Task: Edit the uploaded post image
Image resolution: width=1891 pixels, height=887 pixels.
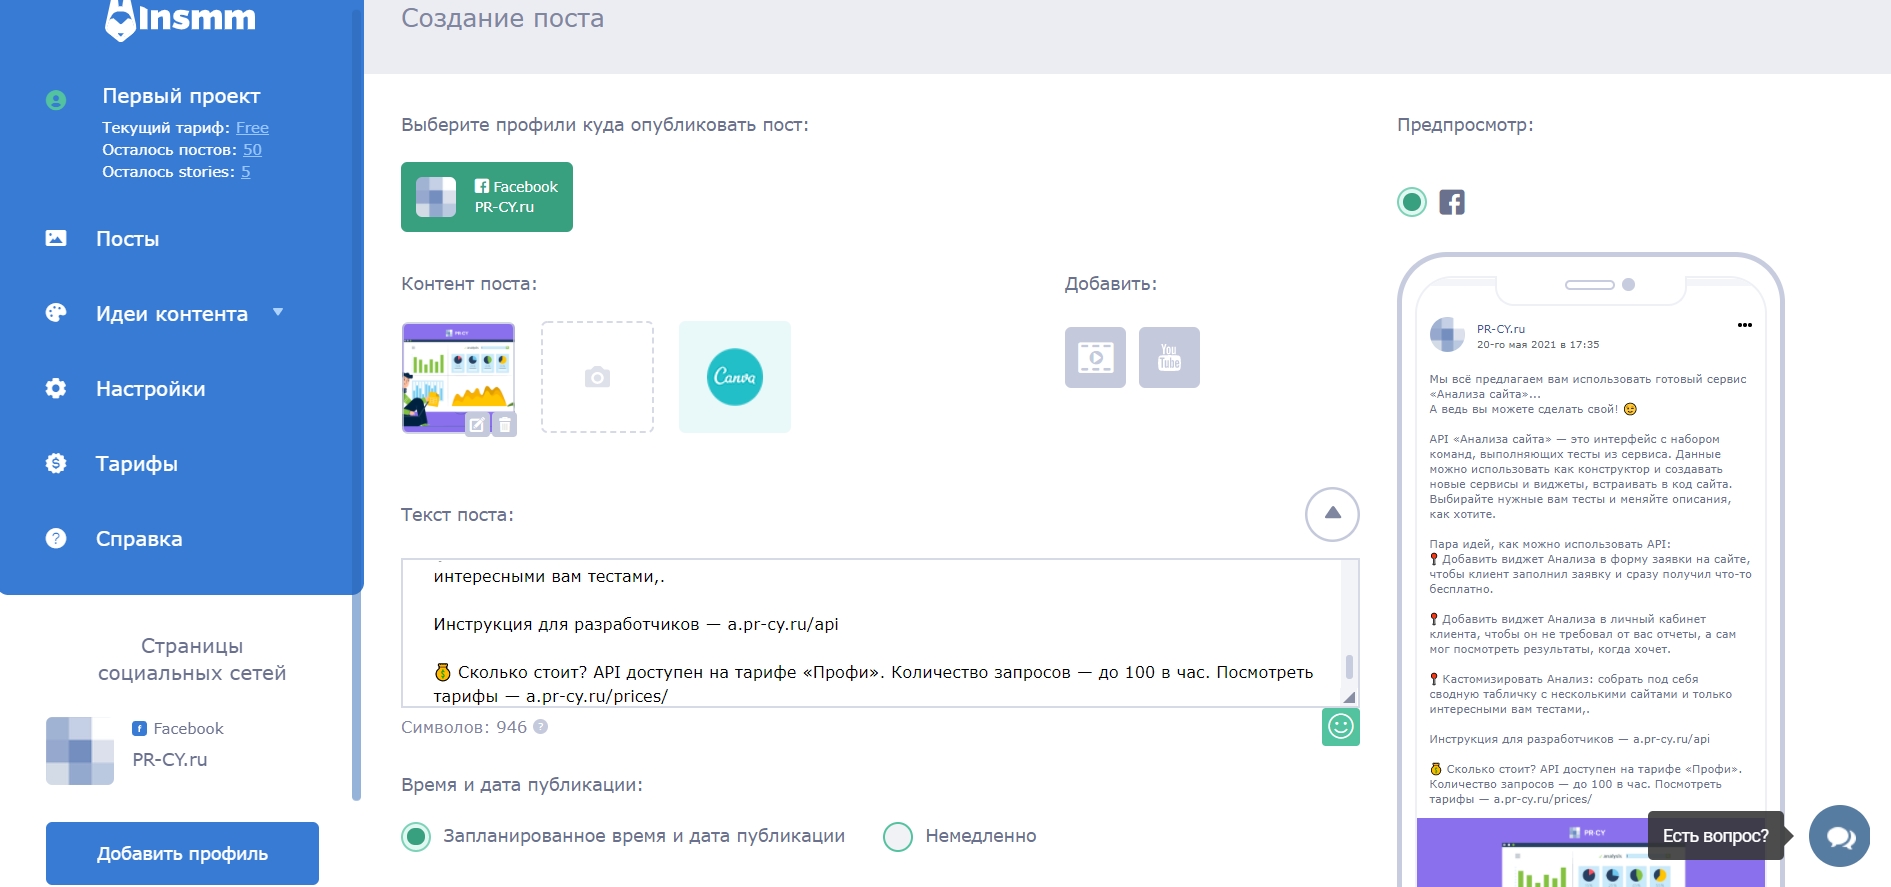Action: coord(478,425)
